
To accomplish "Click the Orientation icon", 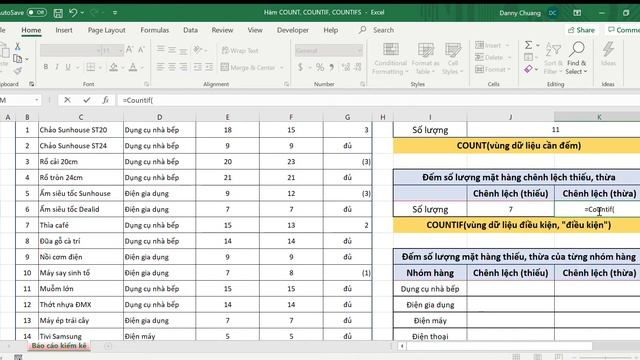I will tap(198, 50).
